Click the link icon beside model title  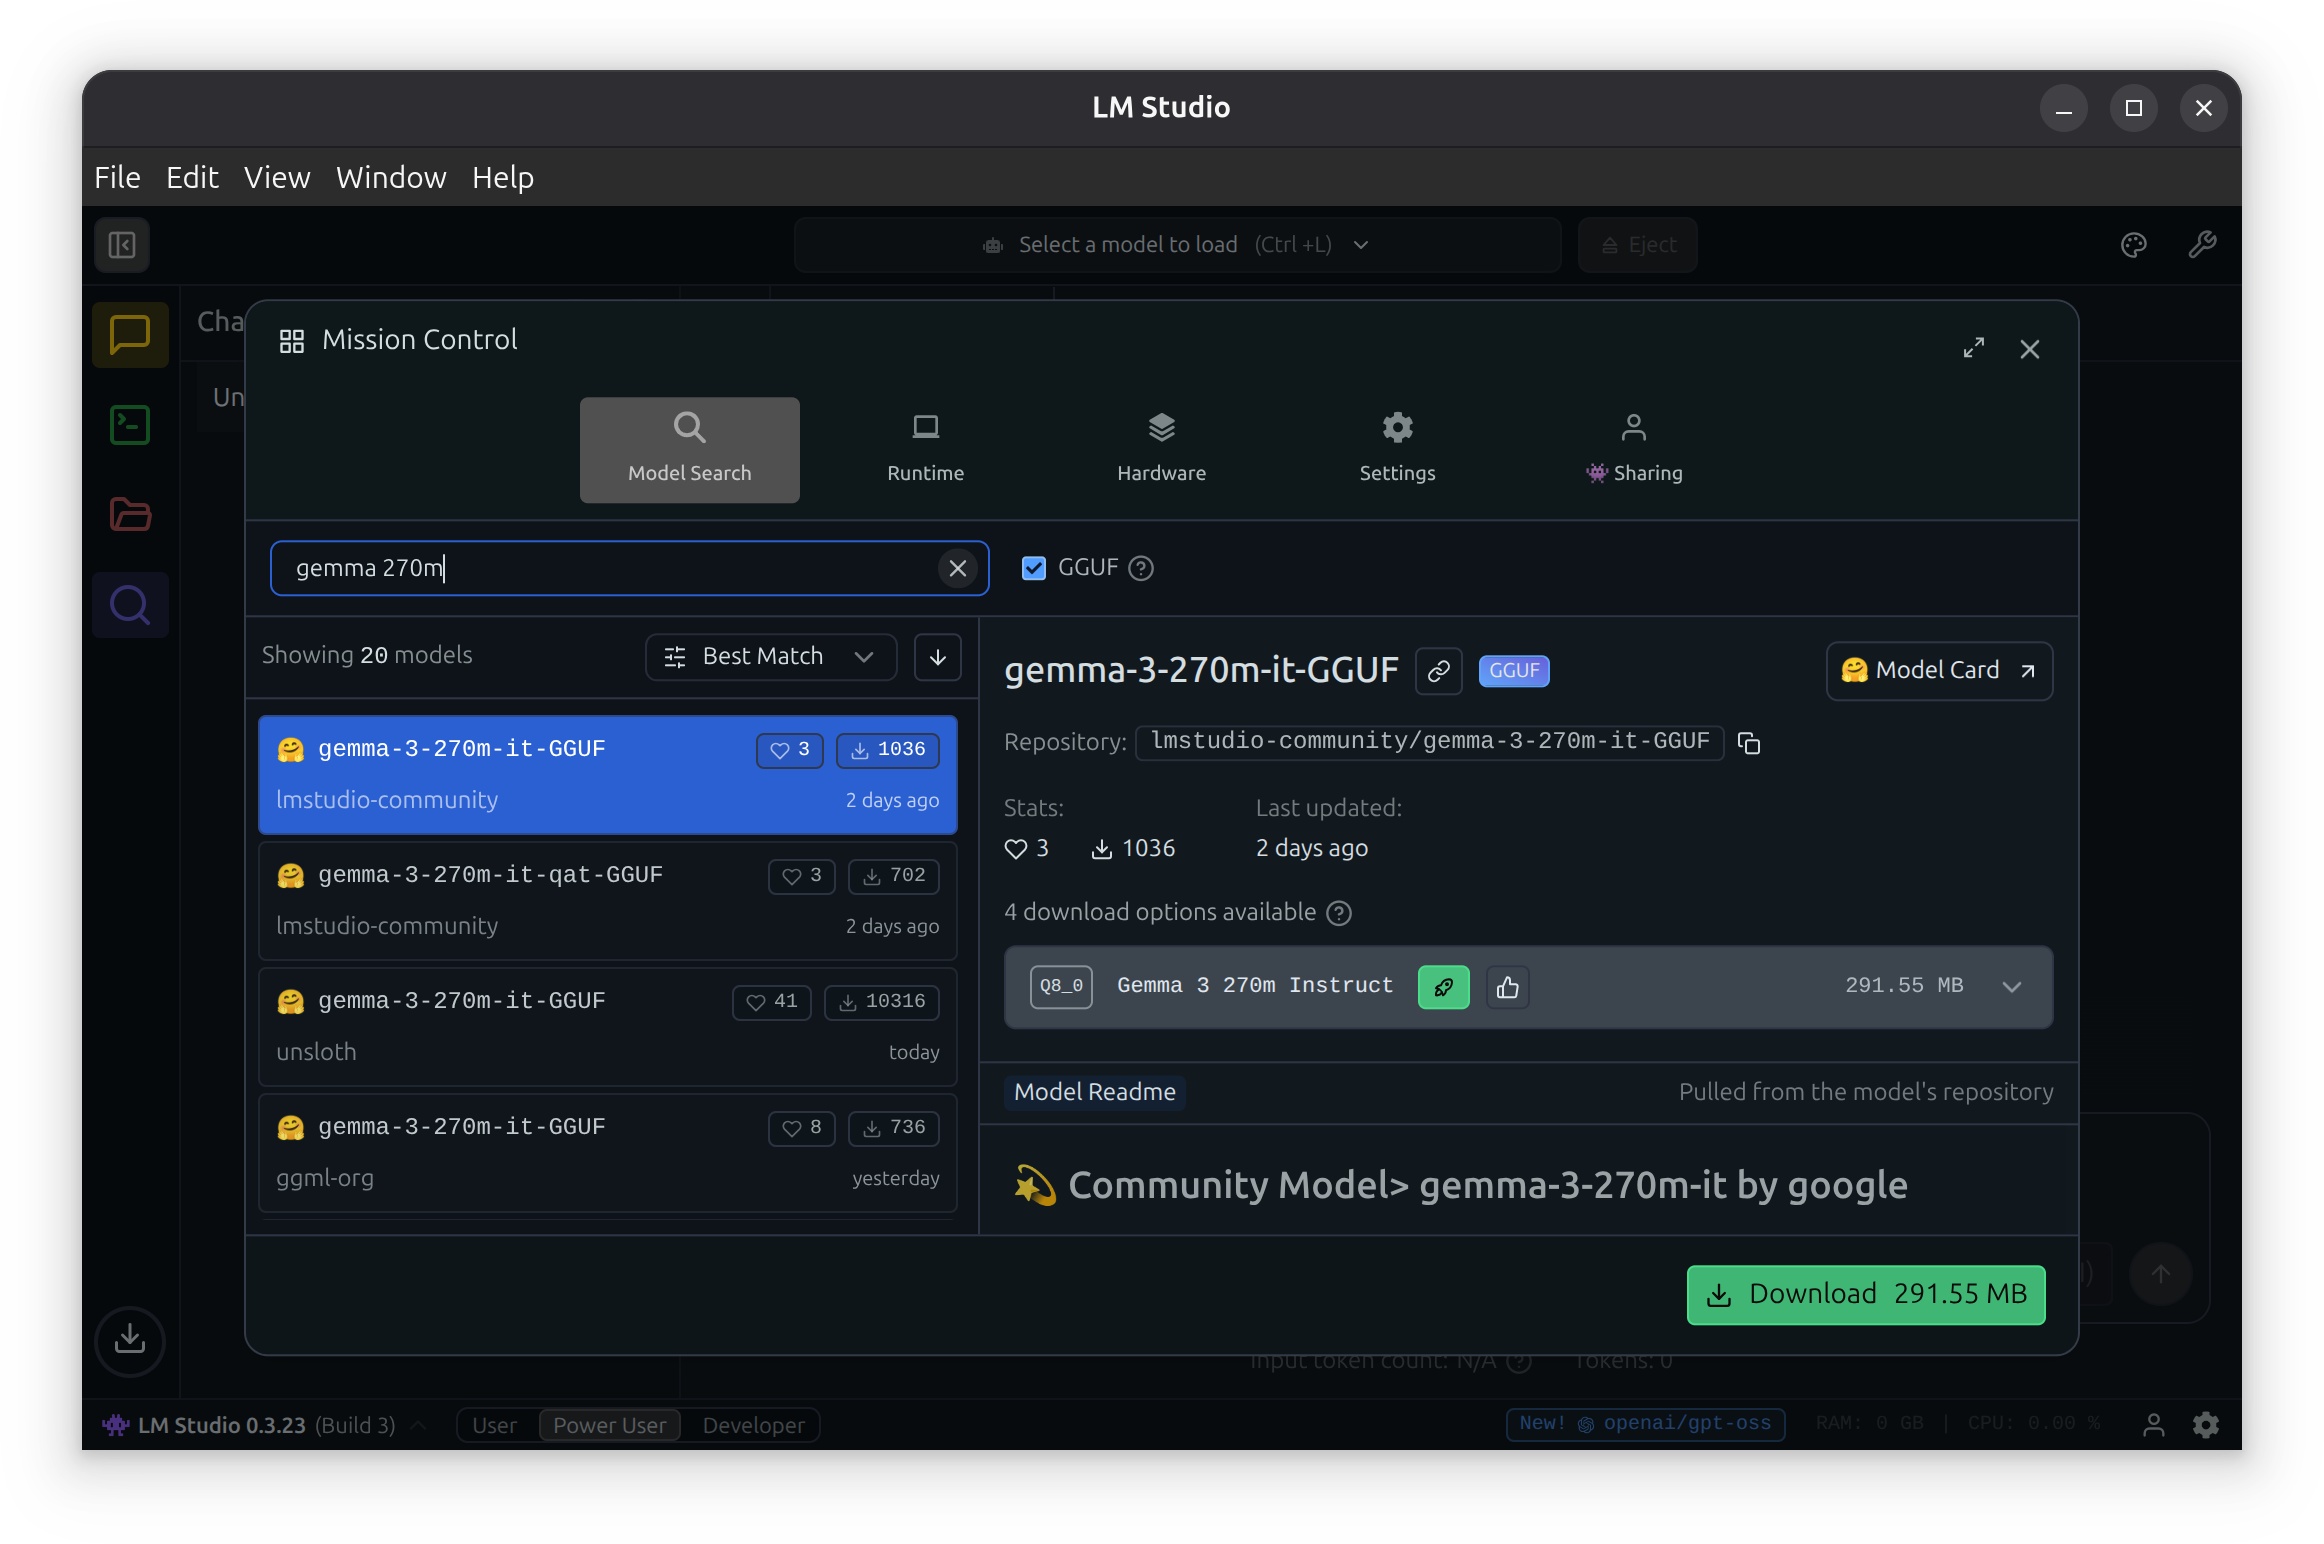[1438, 671]
